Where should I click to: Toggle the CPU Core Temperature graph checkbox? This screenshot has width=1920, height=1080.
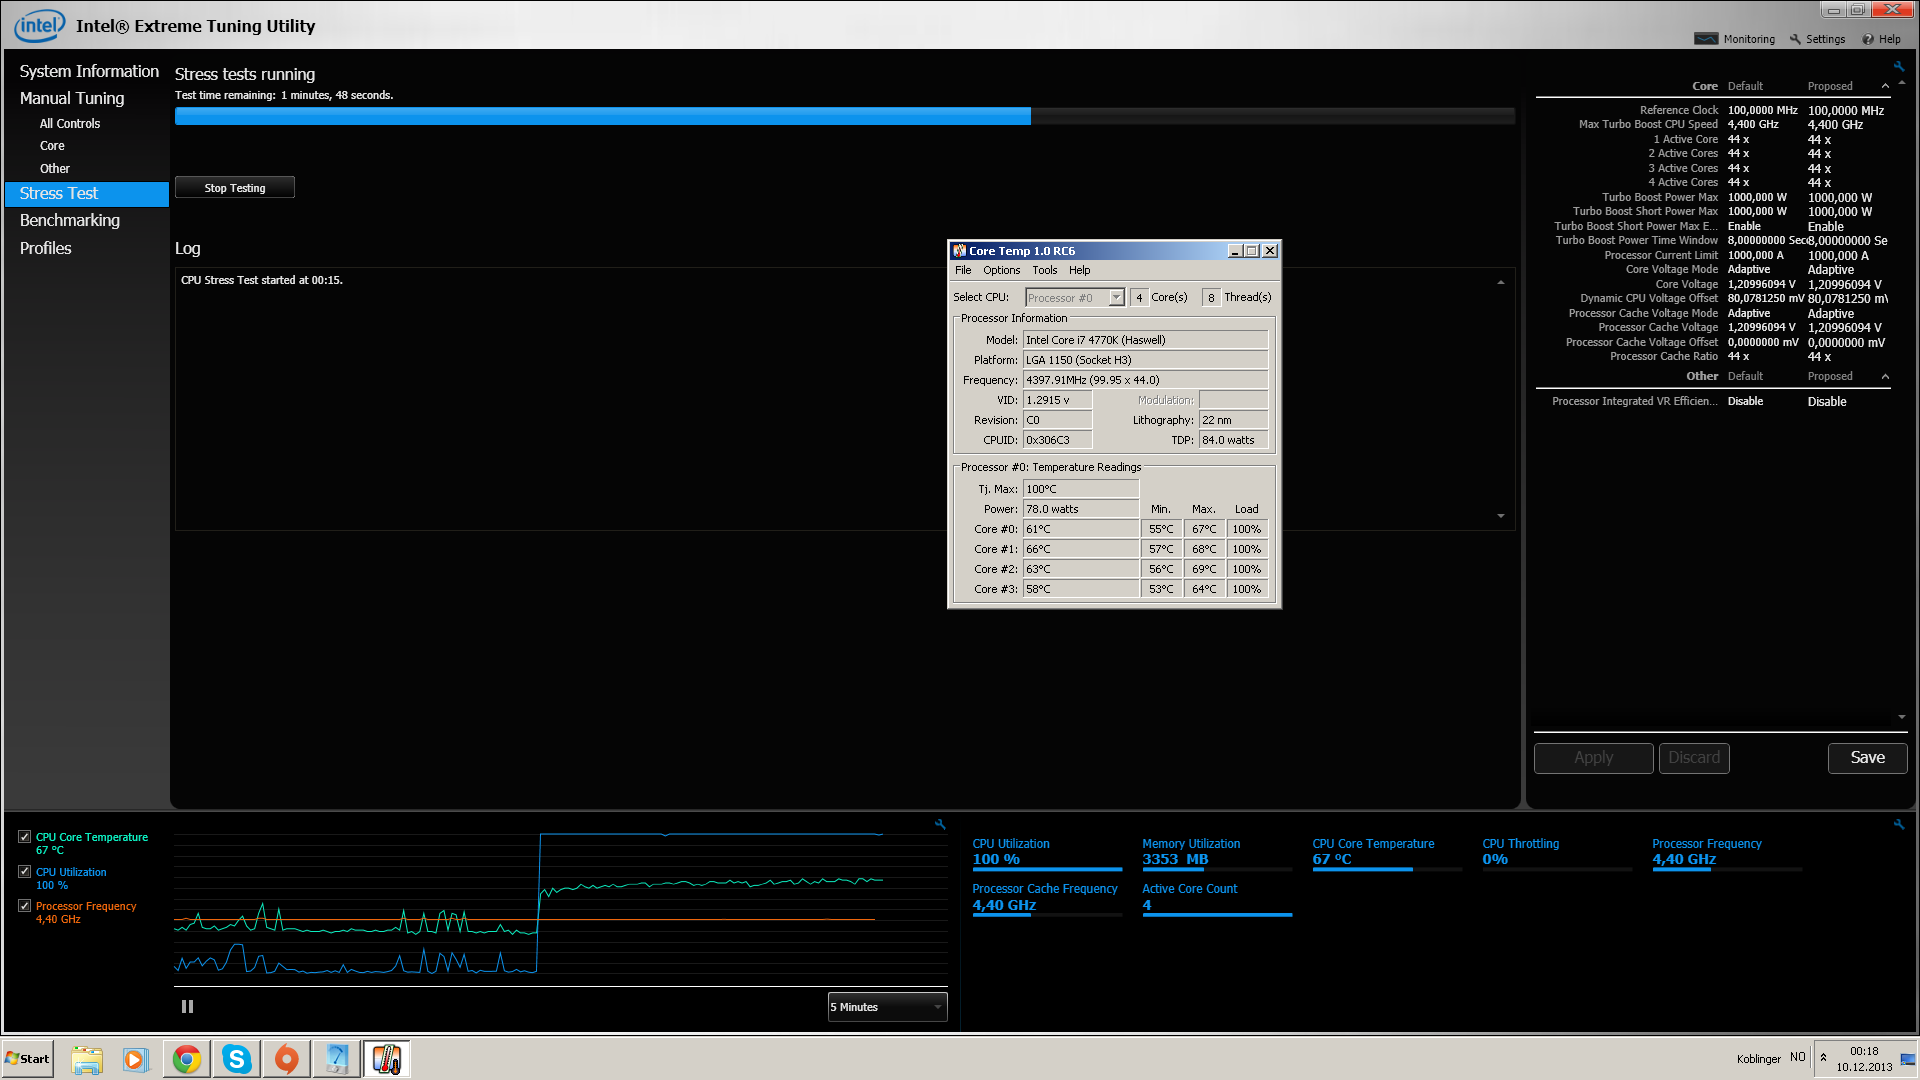[25, 837]
